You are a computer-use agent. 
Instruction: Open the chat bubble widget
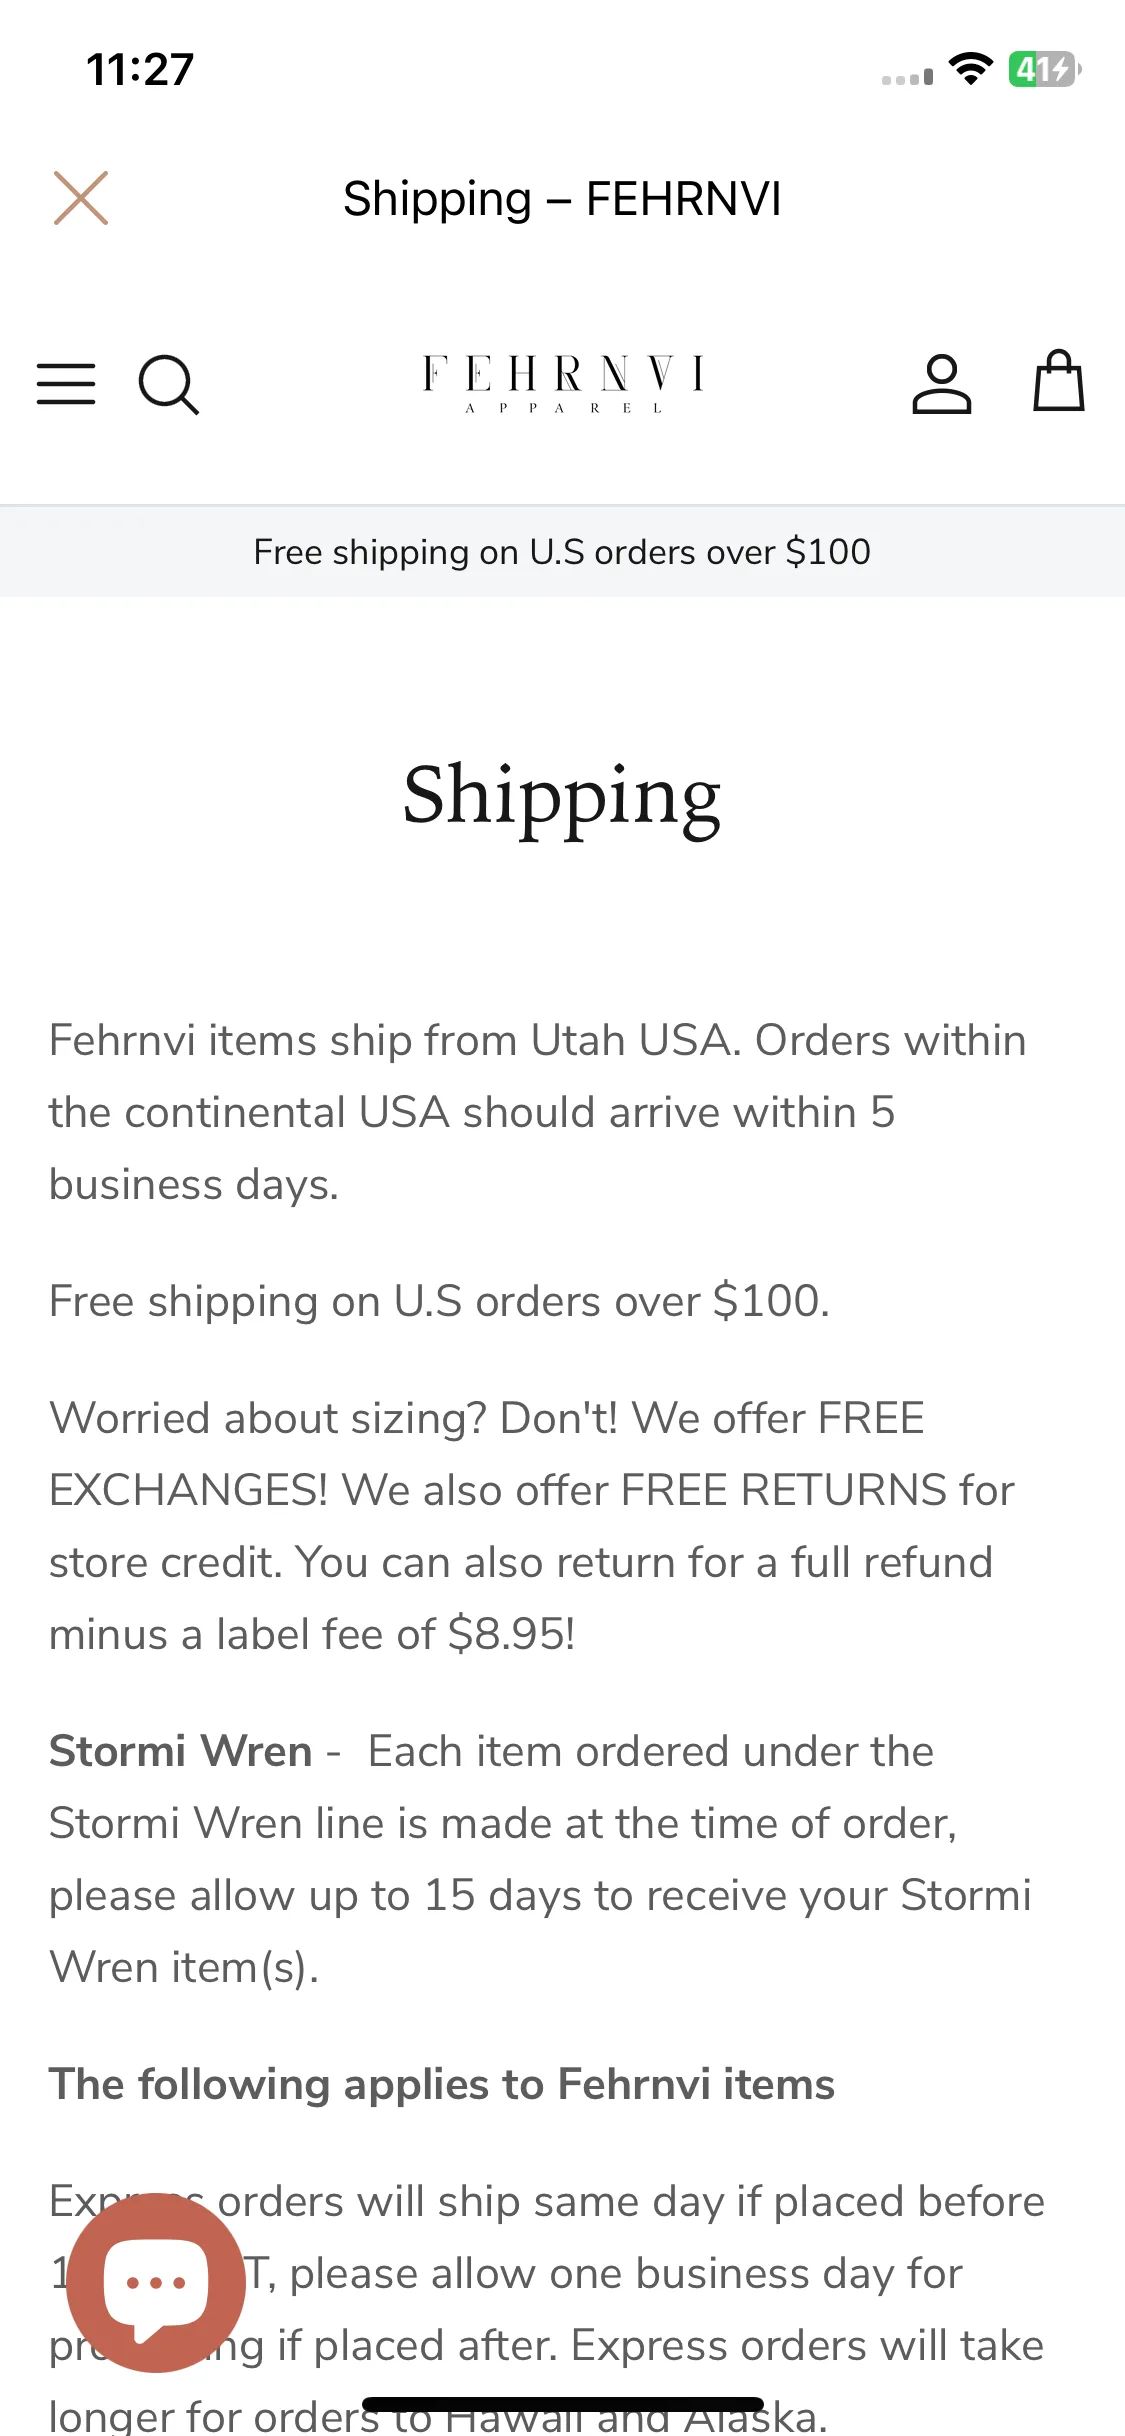tap(156, 2282)
